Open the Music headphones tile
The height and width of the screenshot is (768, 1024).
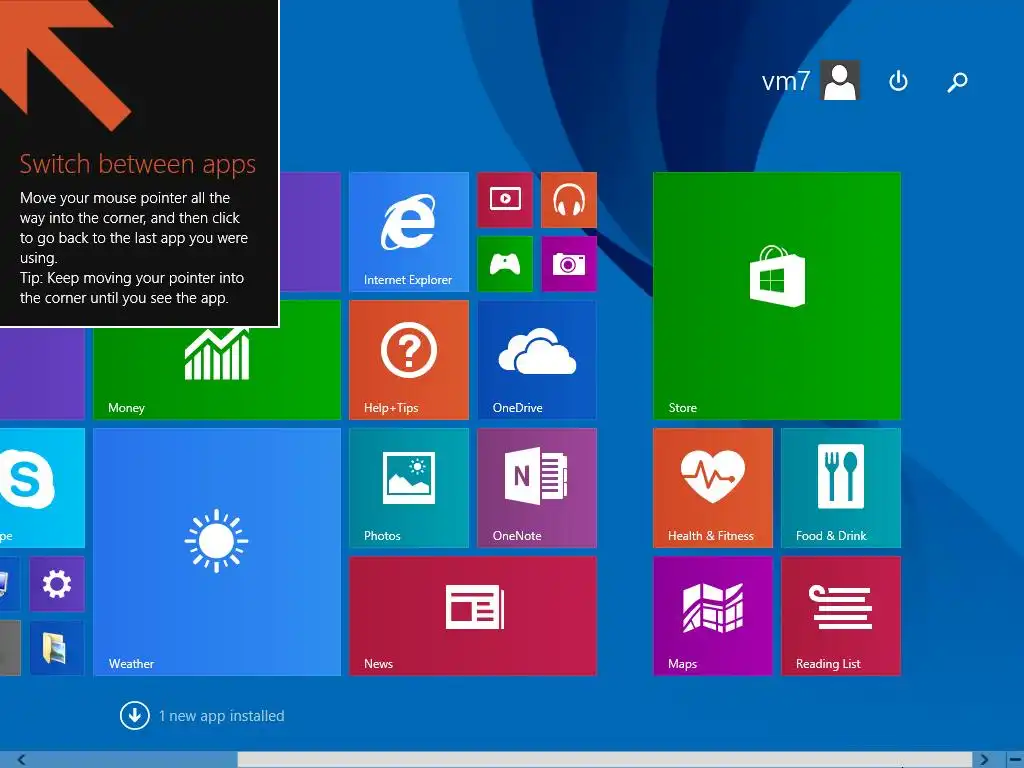click(x=569, y=200)
